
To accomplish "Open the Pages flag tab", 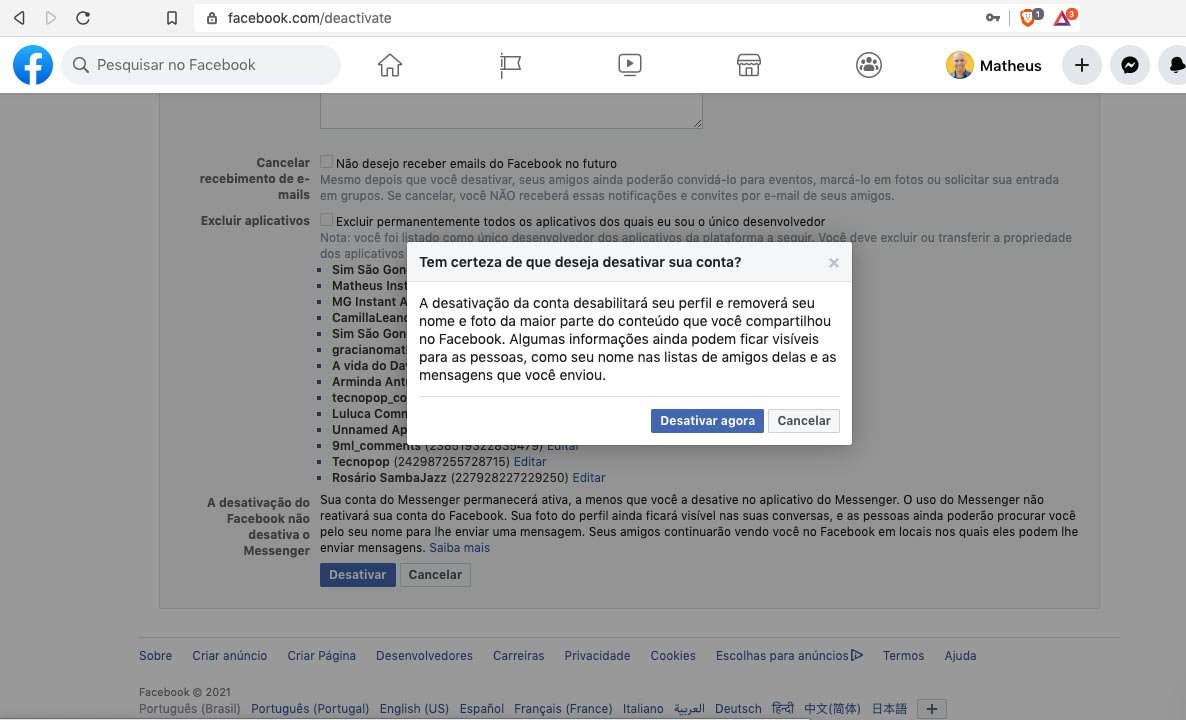I will coord(510,65).
